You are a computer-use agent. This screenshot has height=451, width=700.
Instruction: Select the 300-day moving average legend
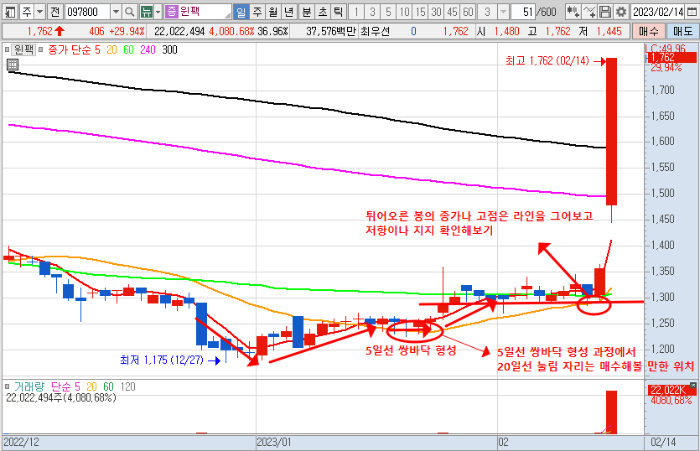pyautogui.click(x=170, y=50)
